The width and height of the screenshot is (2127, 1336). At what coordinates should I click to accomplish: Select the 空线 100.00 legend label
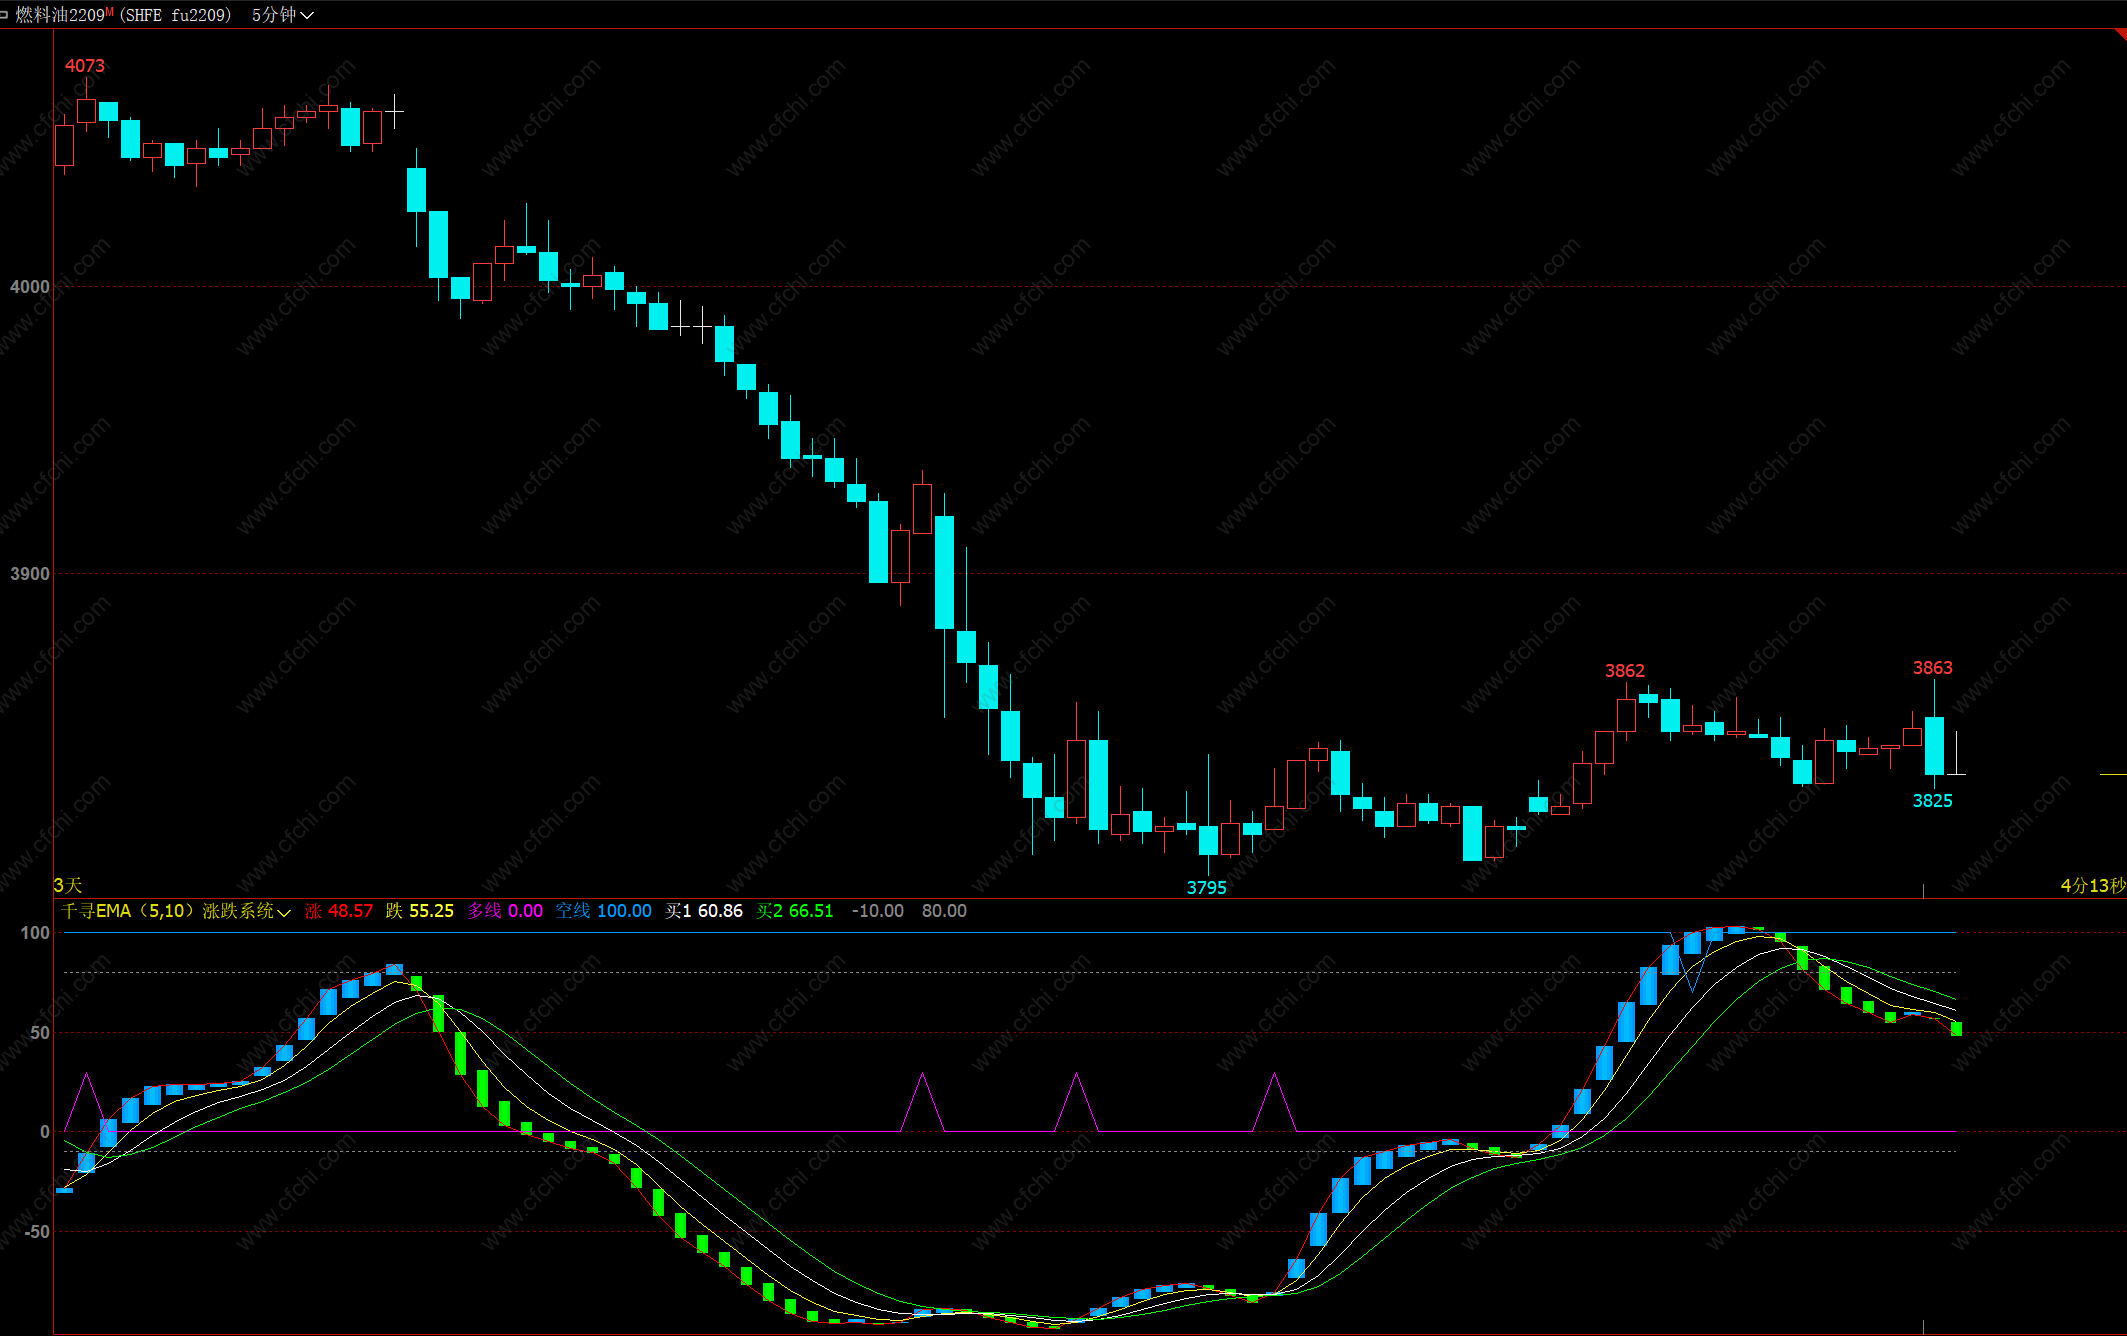[x=603, y=911]
